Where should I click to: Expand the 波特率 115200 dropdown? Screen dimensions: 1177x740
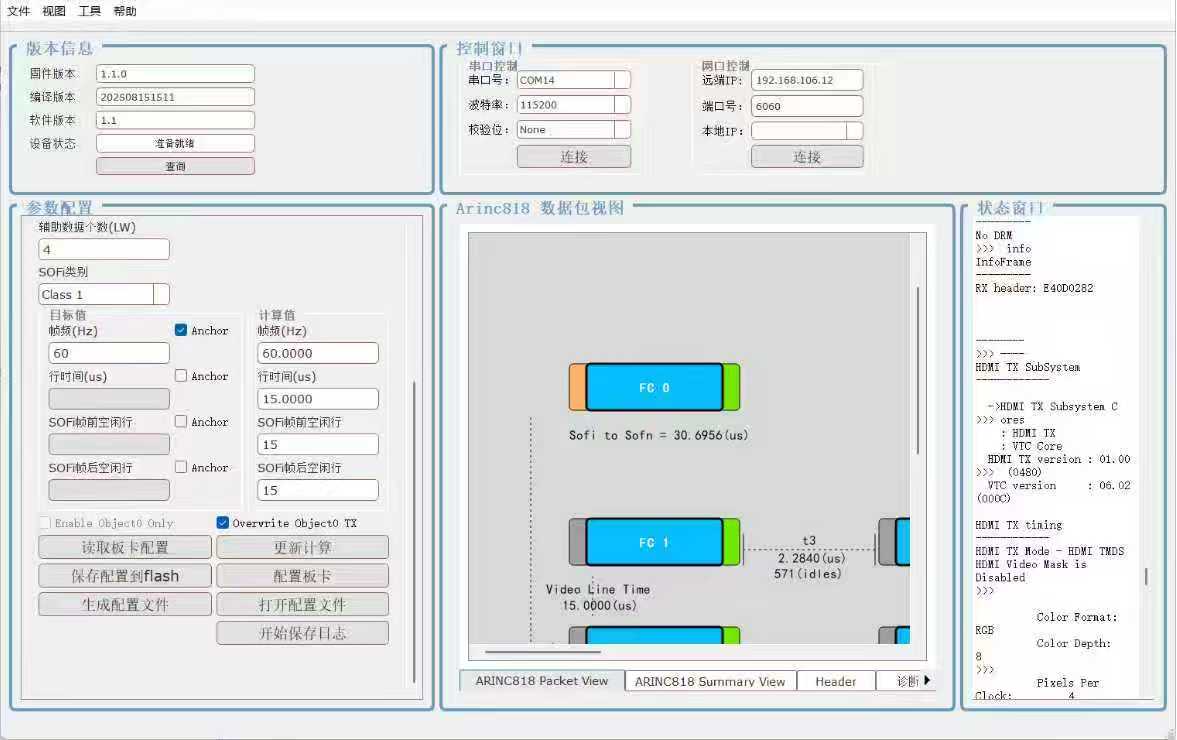pyautogui.click(x=621, y=105)
